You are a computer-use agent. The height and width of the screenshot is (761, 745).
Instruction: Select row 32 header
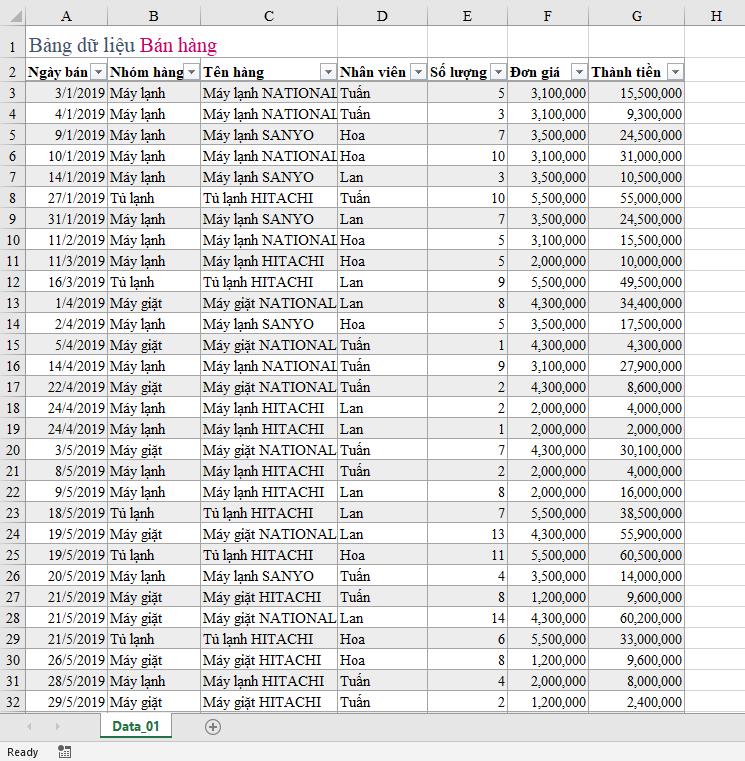click(x=13, y=702)
